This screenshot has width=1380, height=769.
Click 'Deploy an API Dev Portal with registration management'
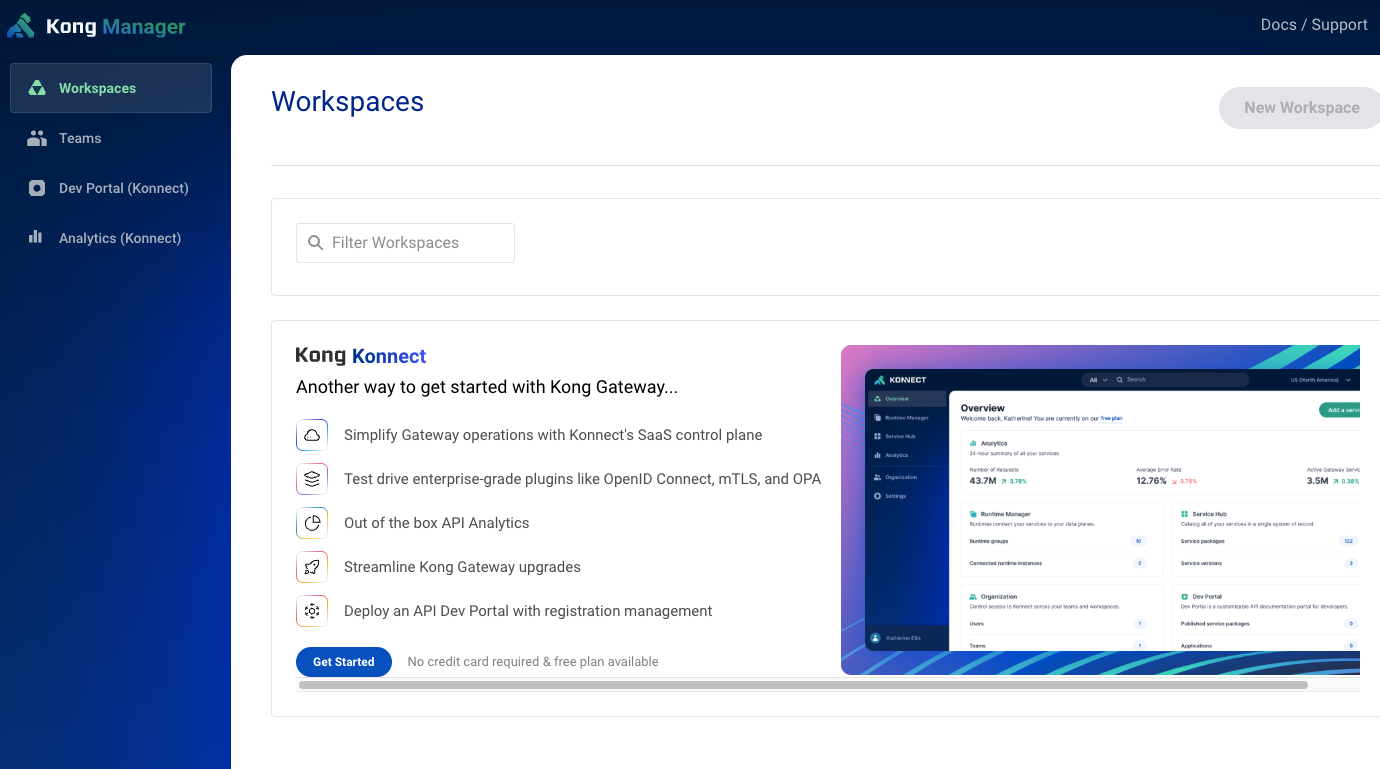point(528,611)
